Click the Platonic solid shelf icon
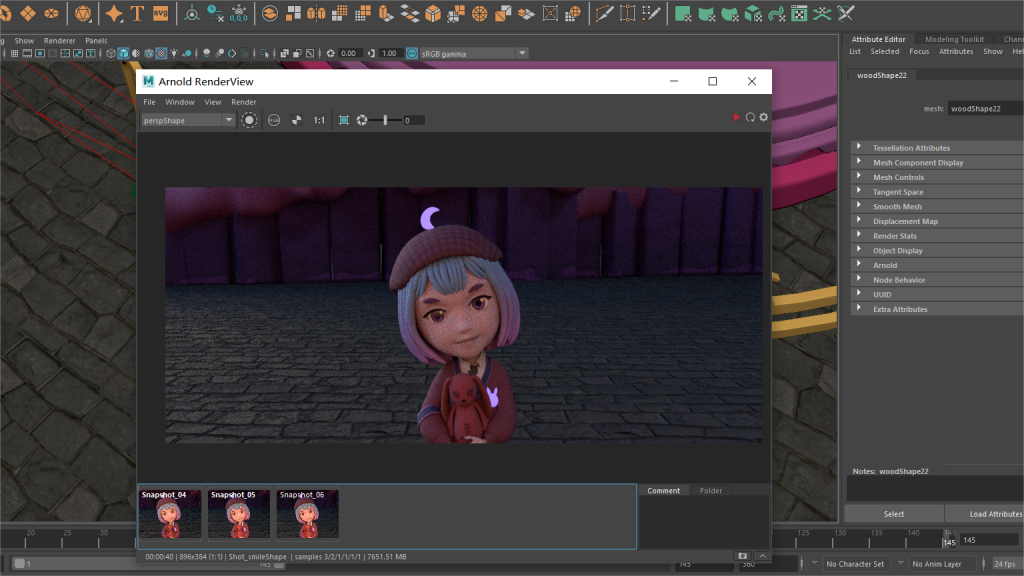The height and width of the screenshot is (576, 1024). click(x=83, y=13)
